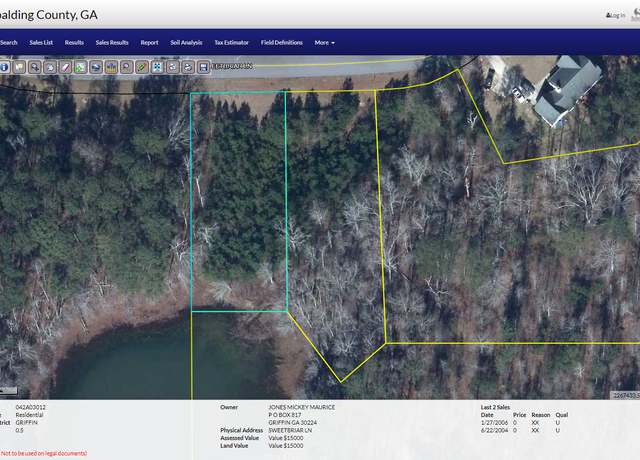The image size is (640, 460).
Task: Click sale date 1/27/2006
Action: (494, 423)
